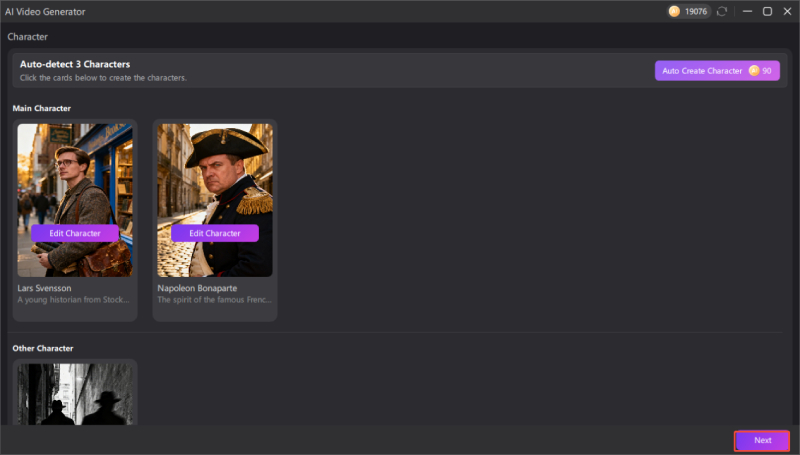Click the 19076 credits balance
This screenshot has height=455, width=800.
[696, 11]
